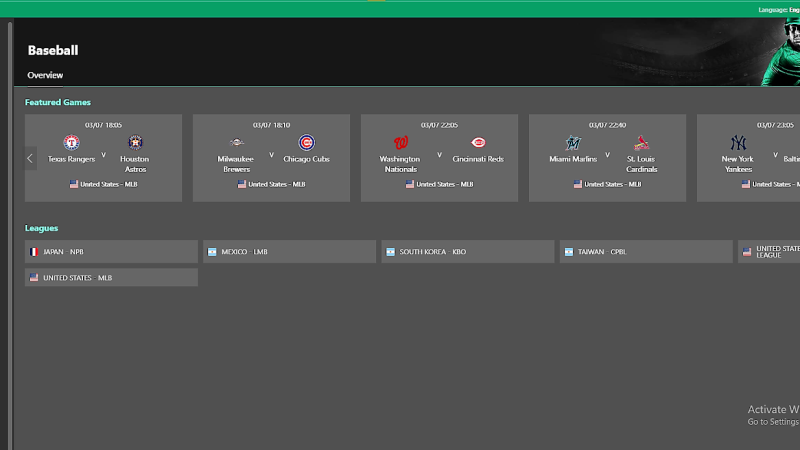Click the US flag under Brewers v Cubs
800x450 pixels.
click(242, 184)
